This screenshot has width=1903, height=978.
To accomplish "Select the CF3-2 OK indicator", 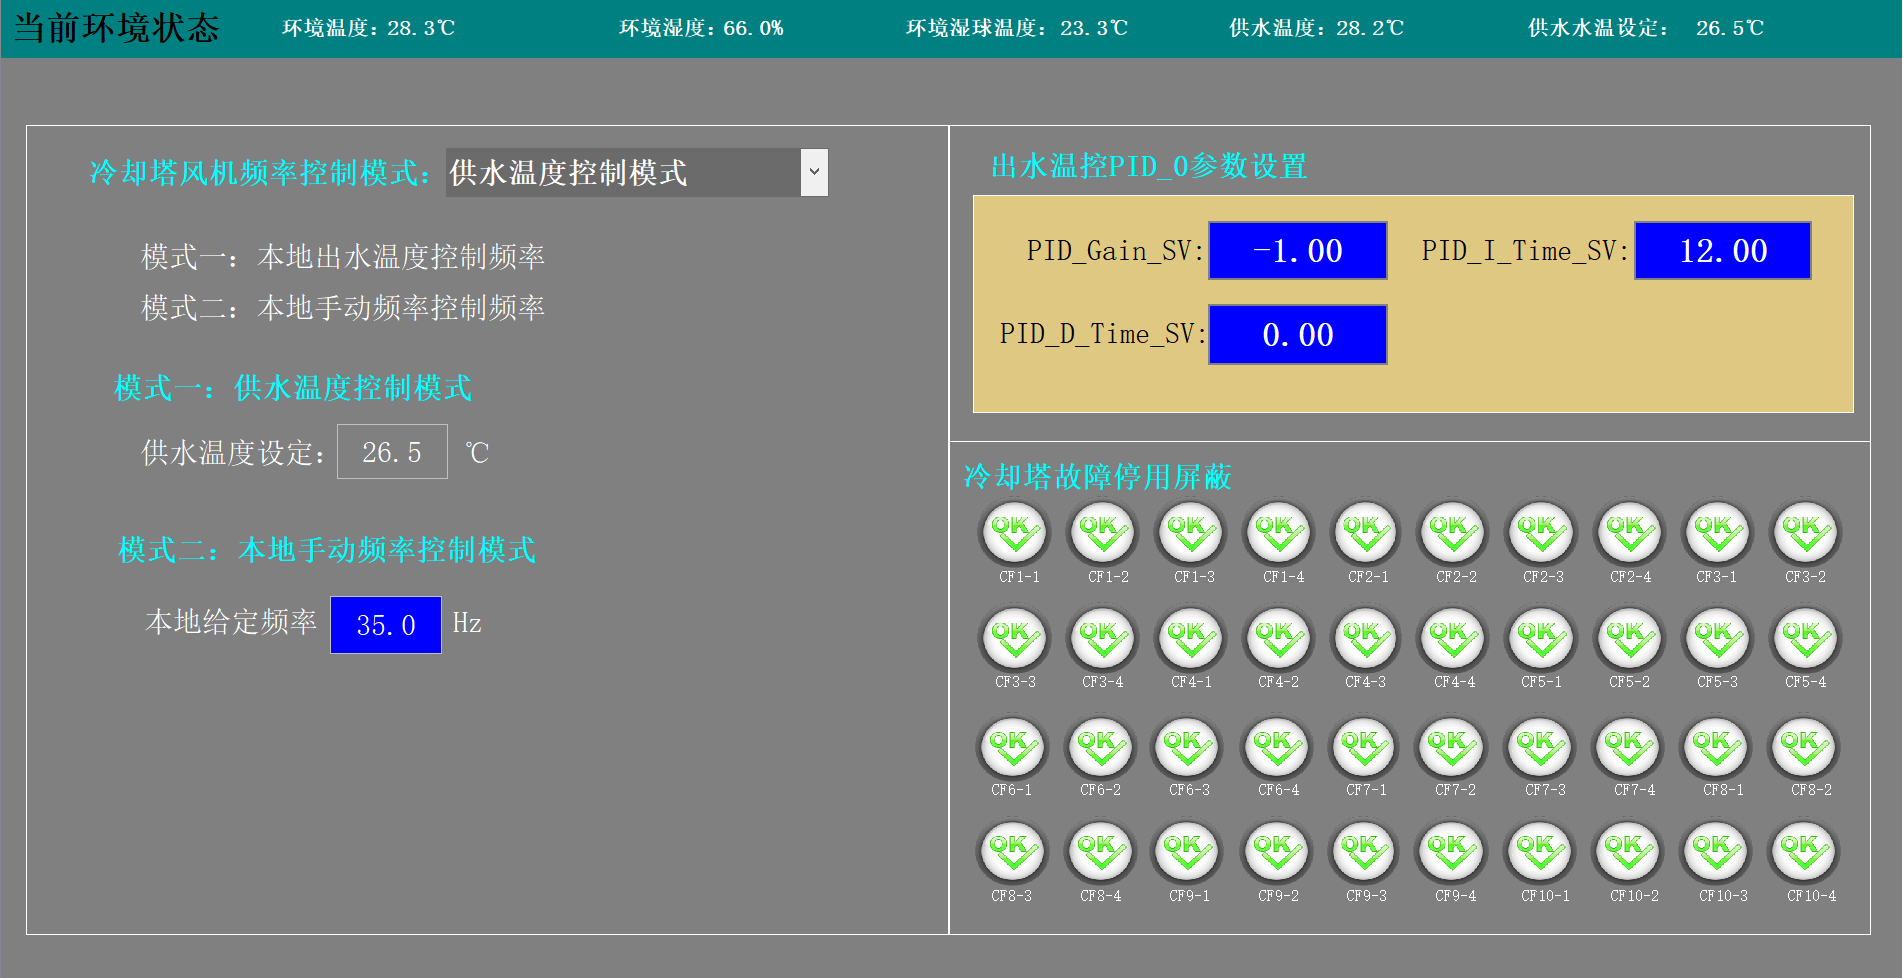I will point(1805,533).
